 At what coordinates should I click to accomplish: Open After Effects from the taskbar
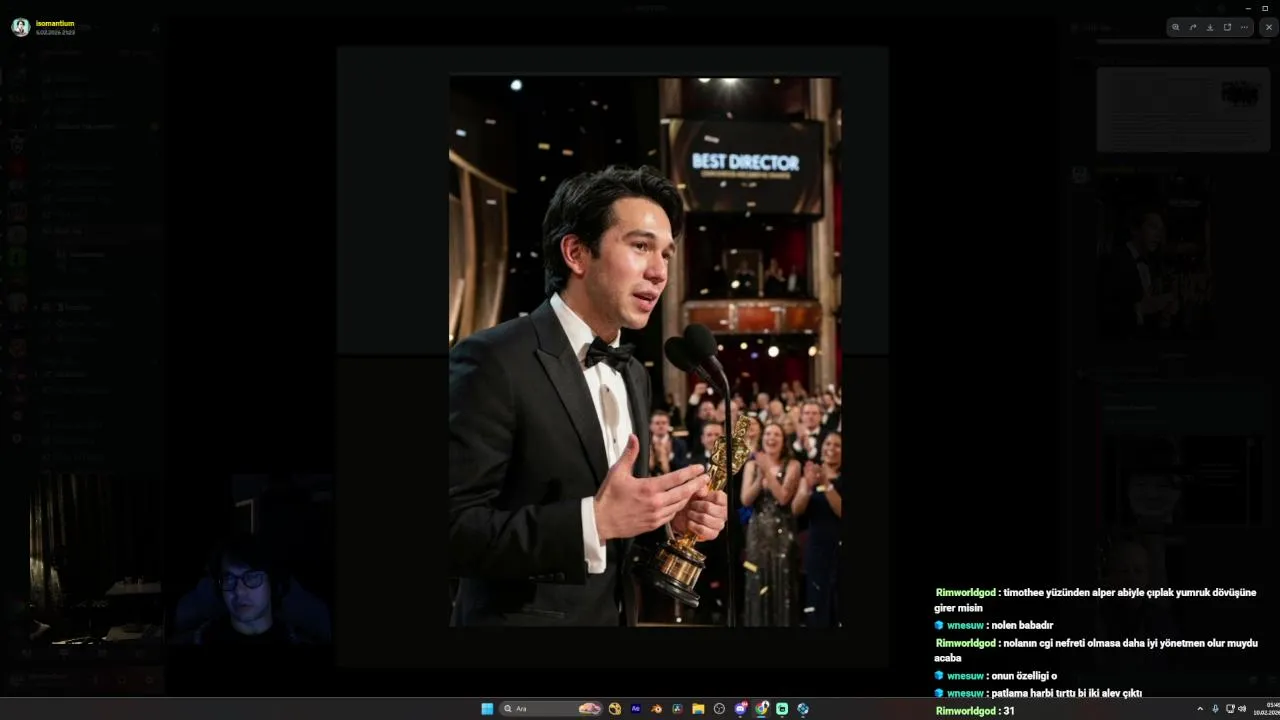635,709
